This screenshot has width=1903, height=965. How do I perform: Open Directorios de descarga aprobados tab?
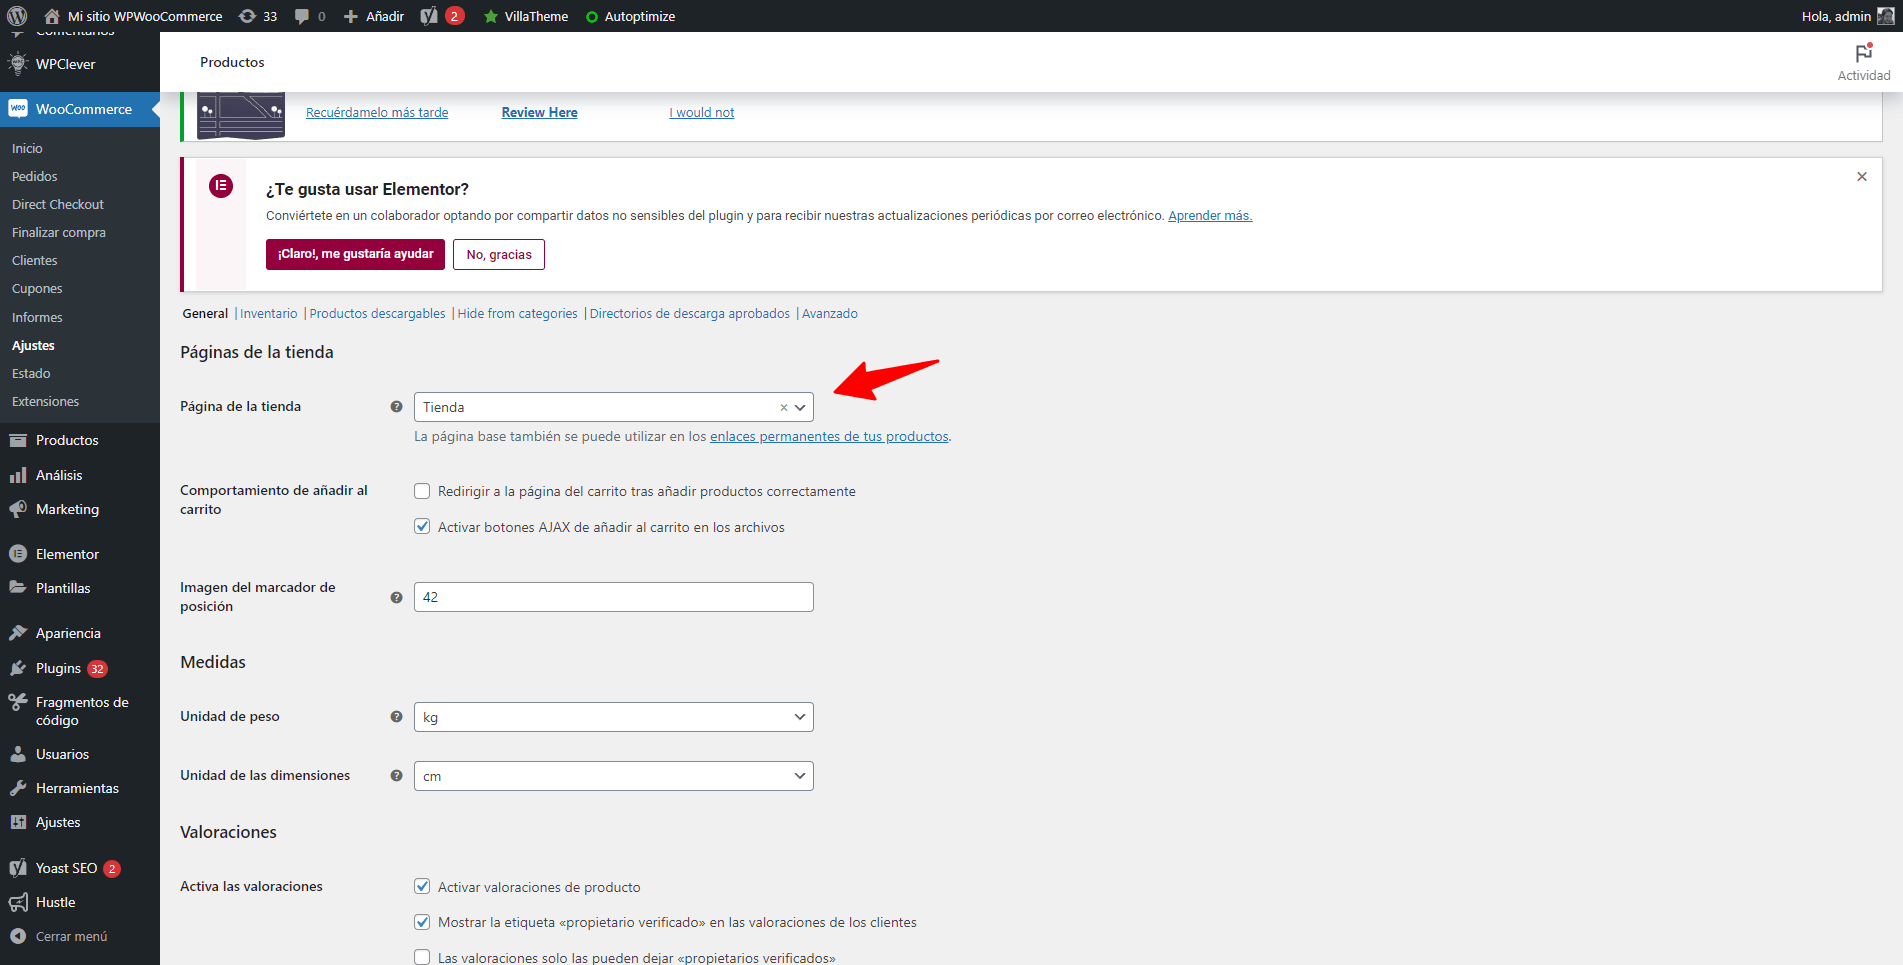click(x=690, y=314)
